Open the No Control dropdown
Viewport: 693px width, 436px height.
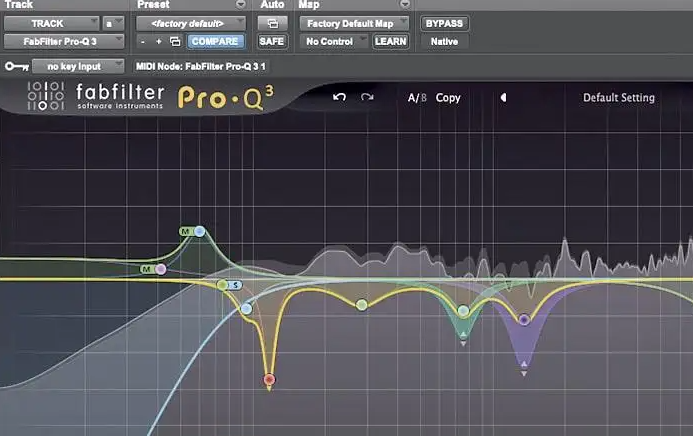coord(334,42)
